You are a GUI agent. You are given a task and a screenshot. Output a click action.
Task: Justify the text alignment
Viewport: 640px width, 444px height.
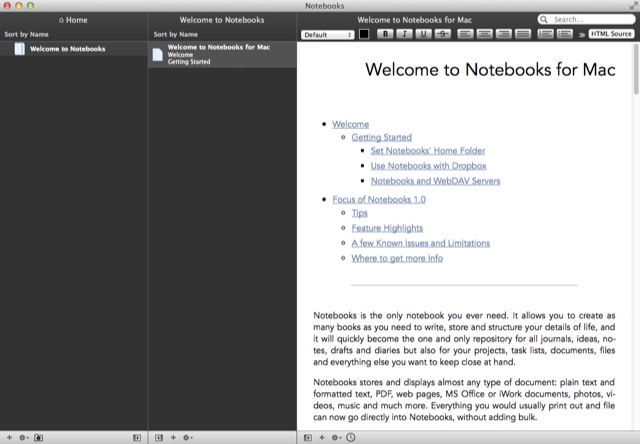click(x=523, y=34)
